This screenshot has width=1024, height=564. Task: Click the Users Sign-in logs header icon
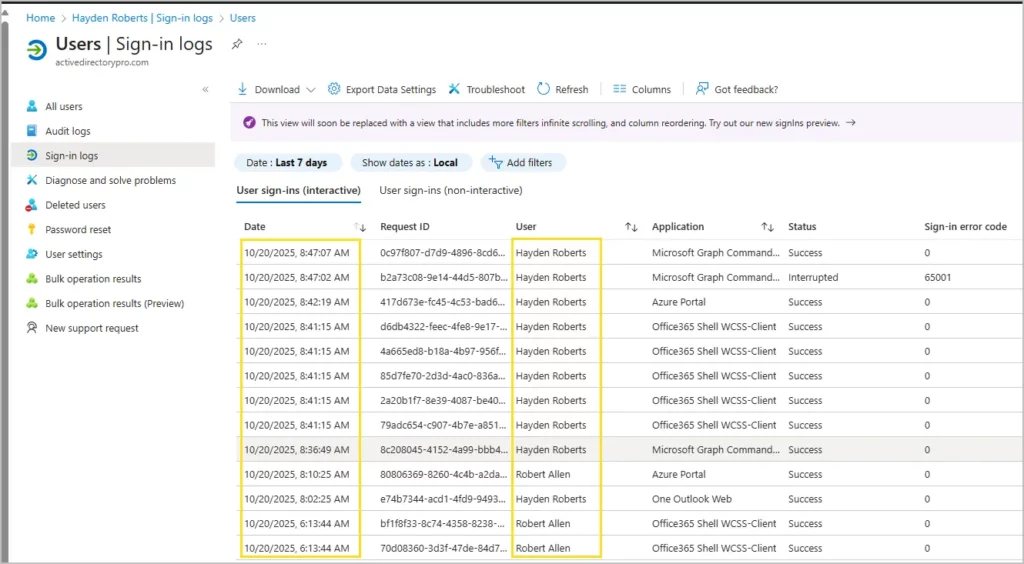pyautogui.click(x=37, y=50)
